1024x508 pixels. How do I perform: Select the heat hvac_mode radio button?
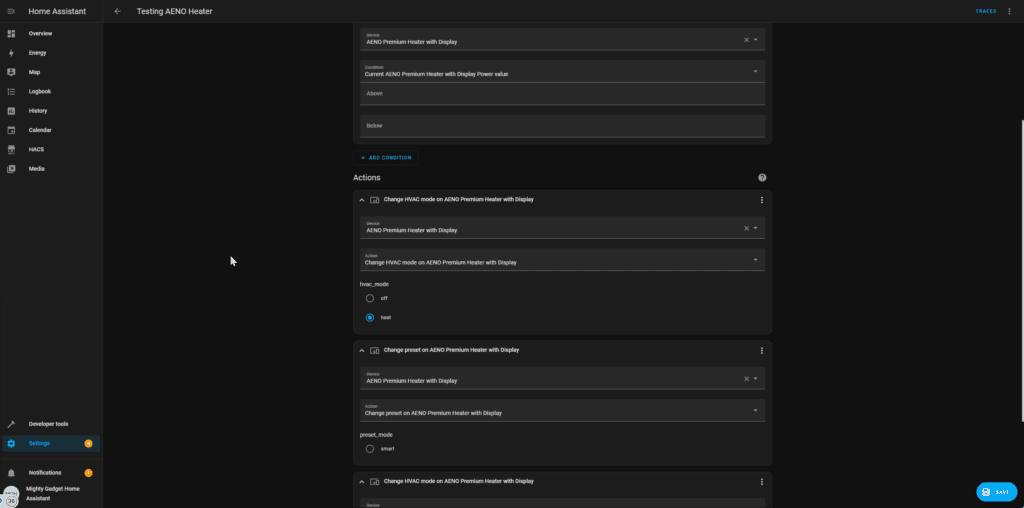click(370, 317)
